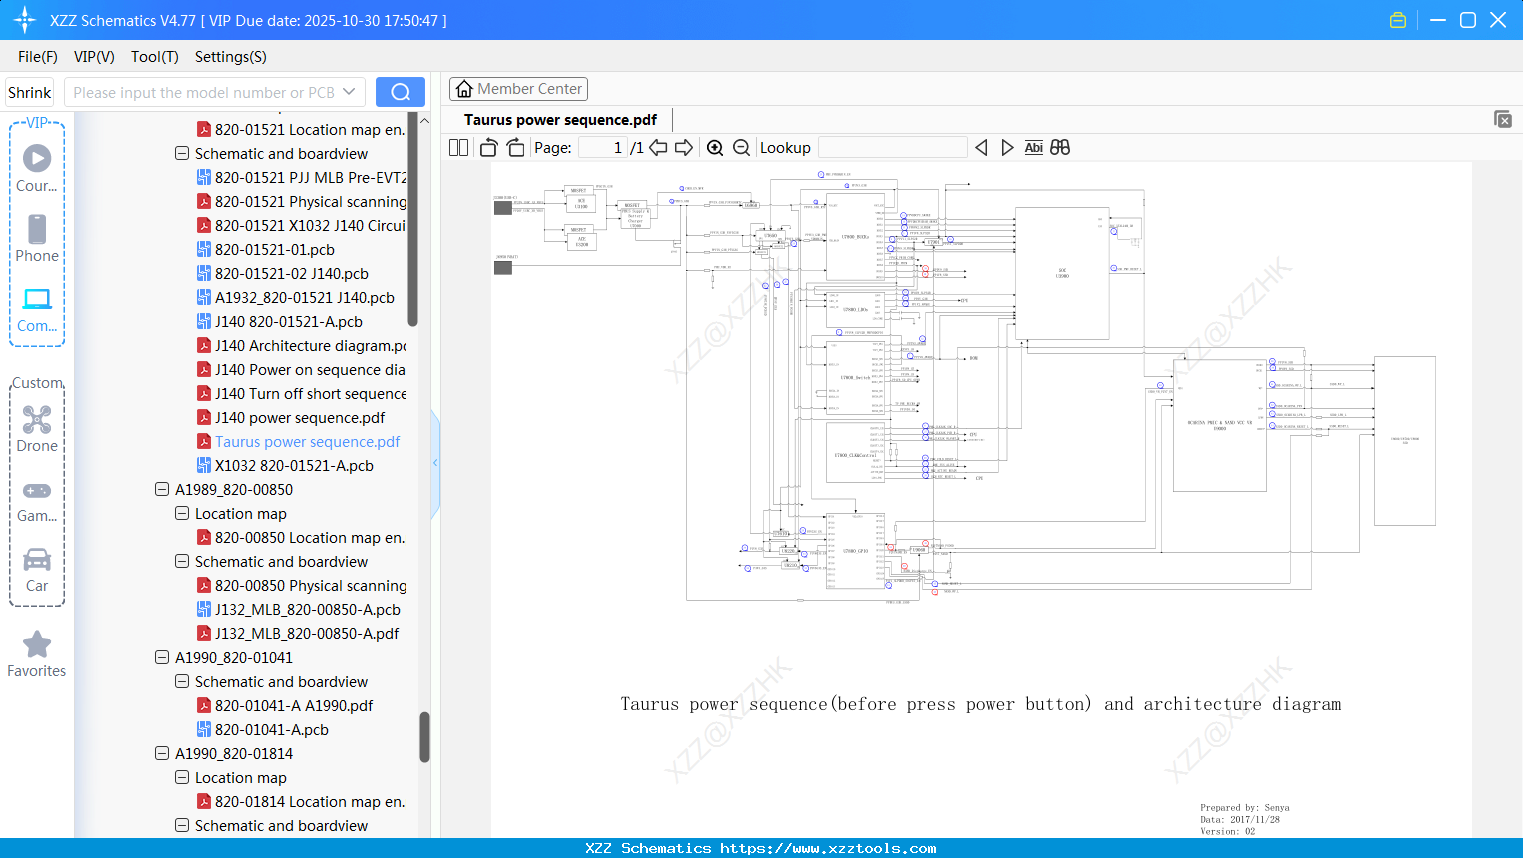Click the binoculars search icon
Viewport: 1523px width, 858px height.
(x=1060, y=148)
